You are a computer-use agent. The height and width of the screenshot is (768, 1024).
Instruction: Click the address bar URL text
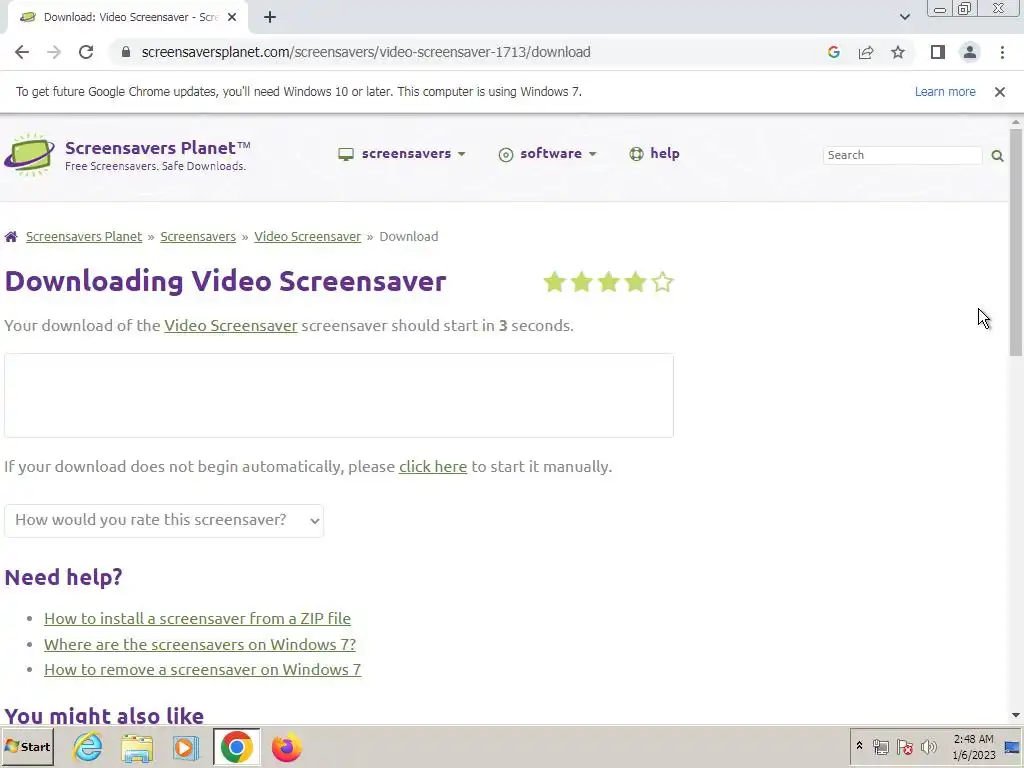(x=366, y=52)
